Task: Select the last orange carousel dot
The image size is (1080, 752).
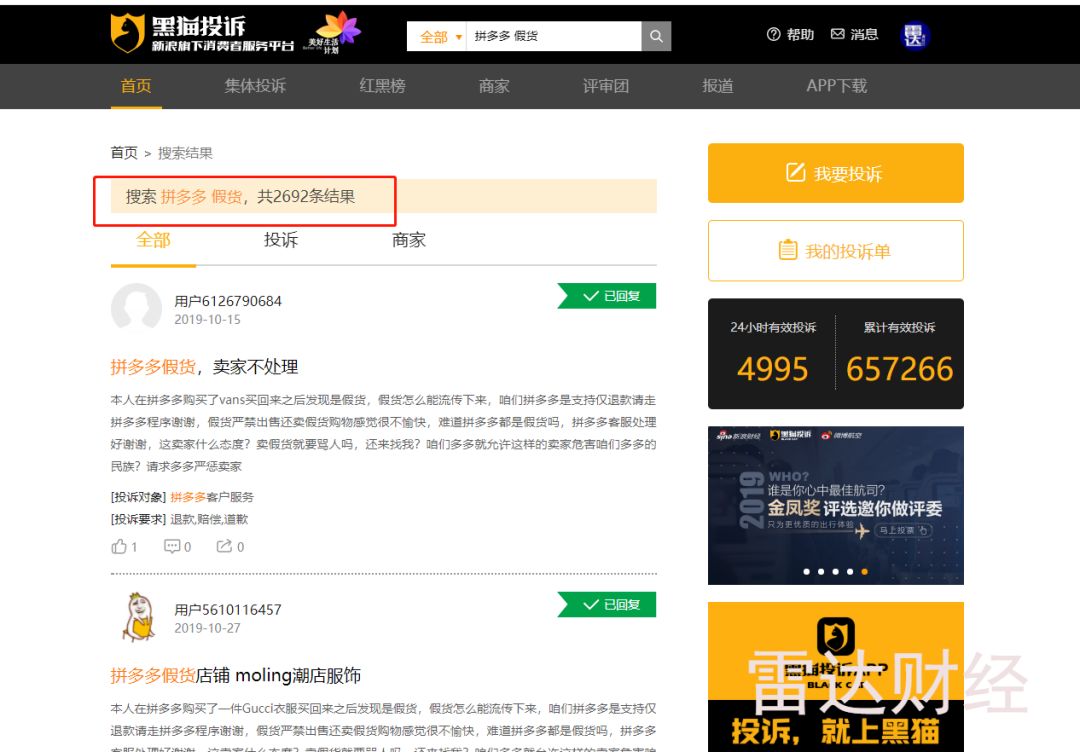Action: 864,572
